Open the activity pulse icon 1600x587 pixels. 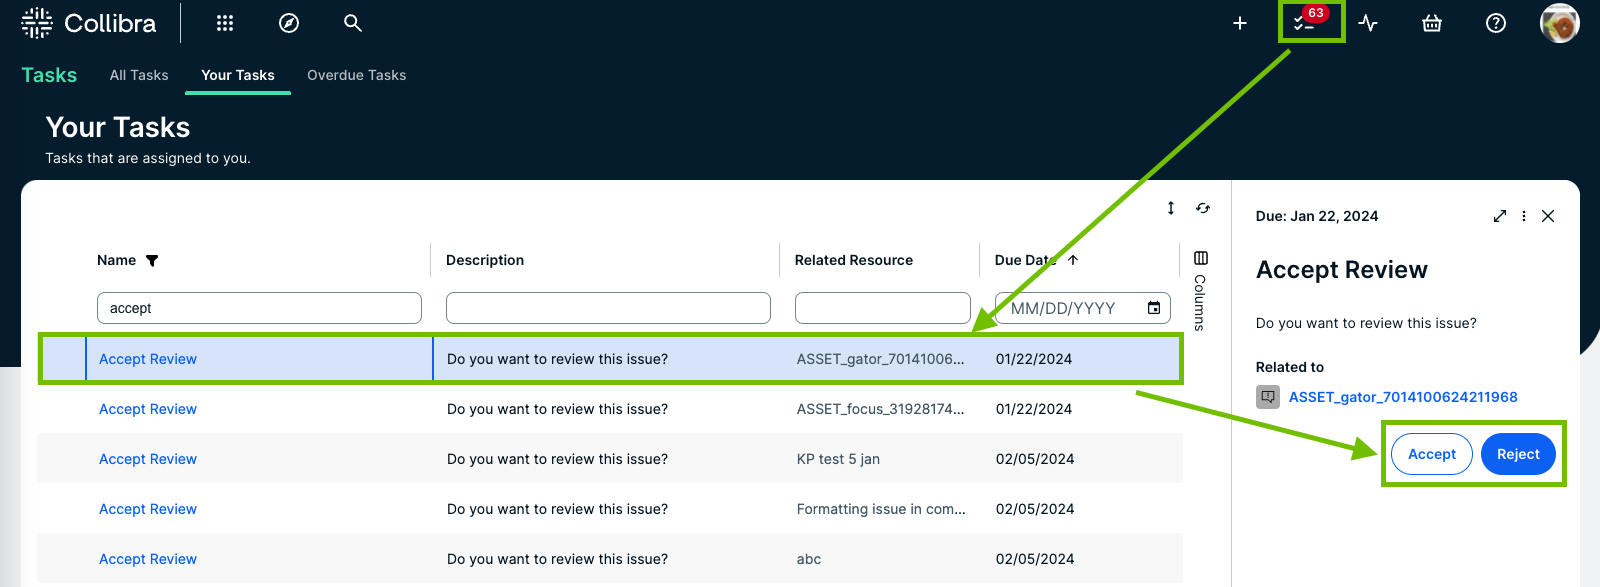1369,23
